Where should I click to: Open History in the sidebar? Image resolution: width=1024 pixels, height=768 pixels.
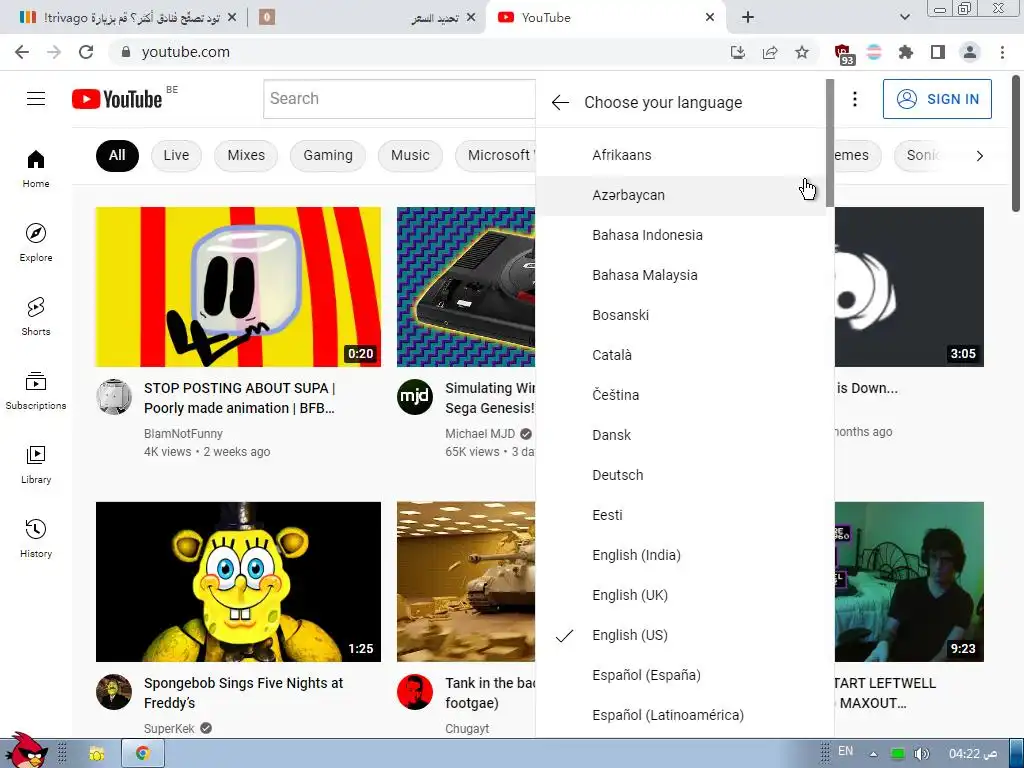coord(36,539)
